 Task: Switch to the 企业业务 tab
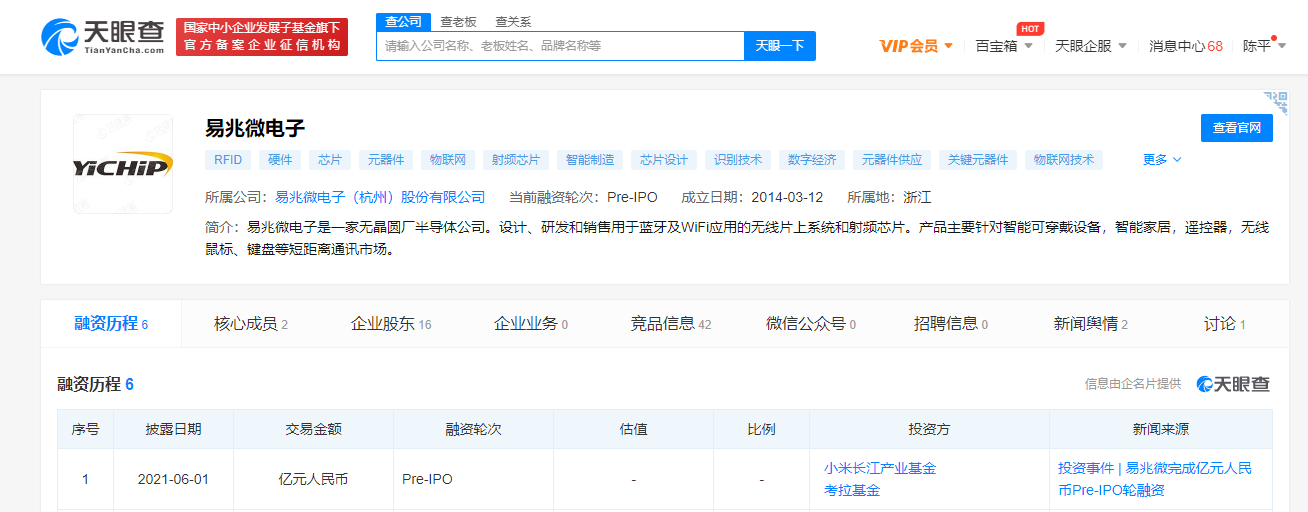click(531, 324)
